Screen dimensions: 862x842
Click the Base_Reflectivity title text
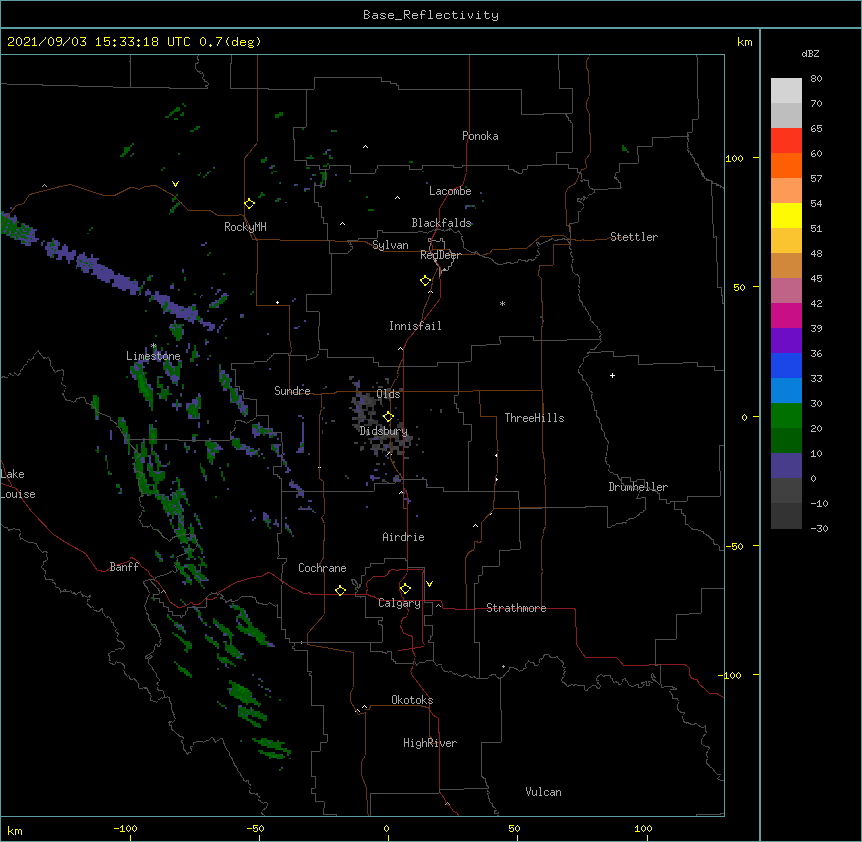[x=431, y=15]
